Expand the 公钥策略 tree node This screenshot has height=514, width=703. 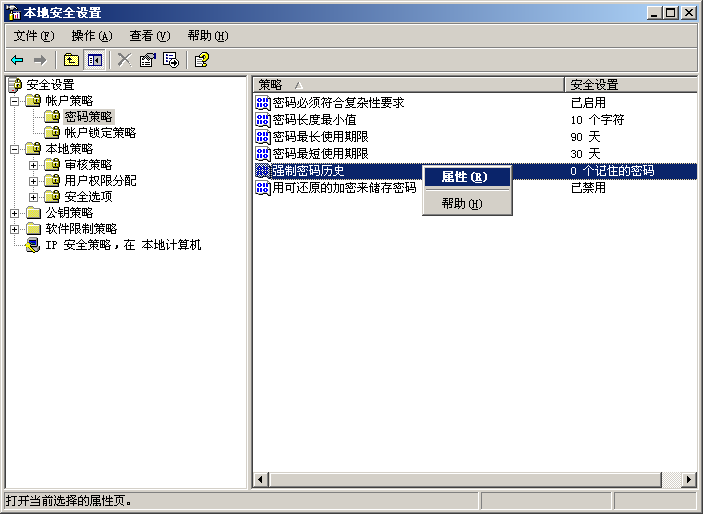15,213
